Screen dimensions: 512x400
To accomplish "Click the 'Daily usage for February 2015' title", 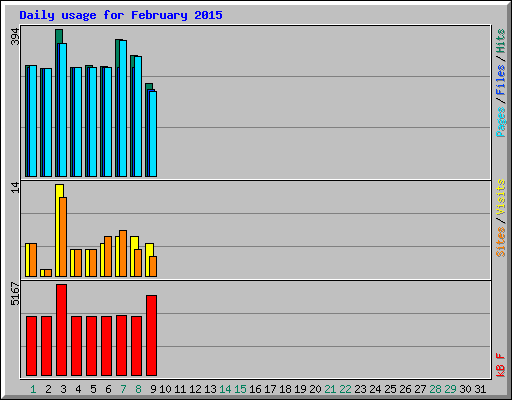I will pos(121,15).
